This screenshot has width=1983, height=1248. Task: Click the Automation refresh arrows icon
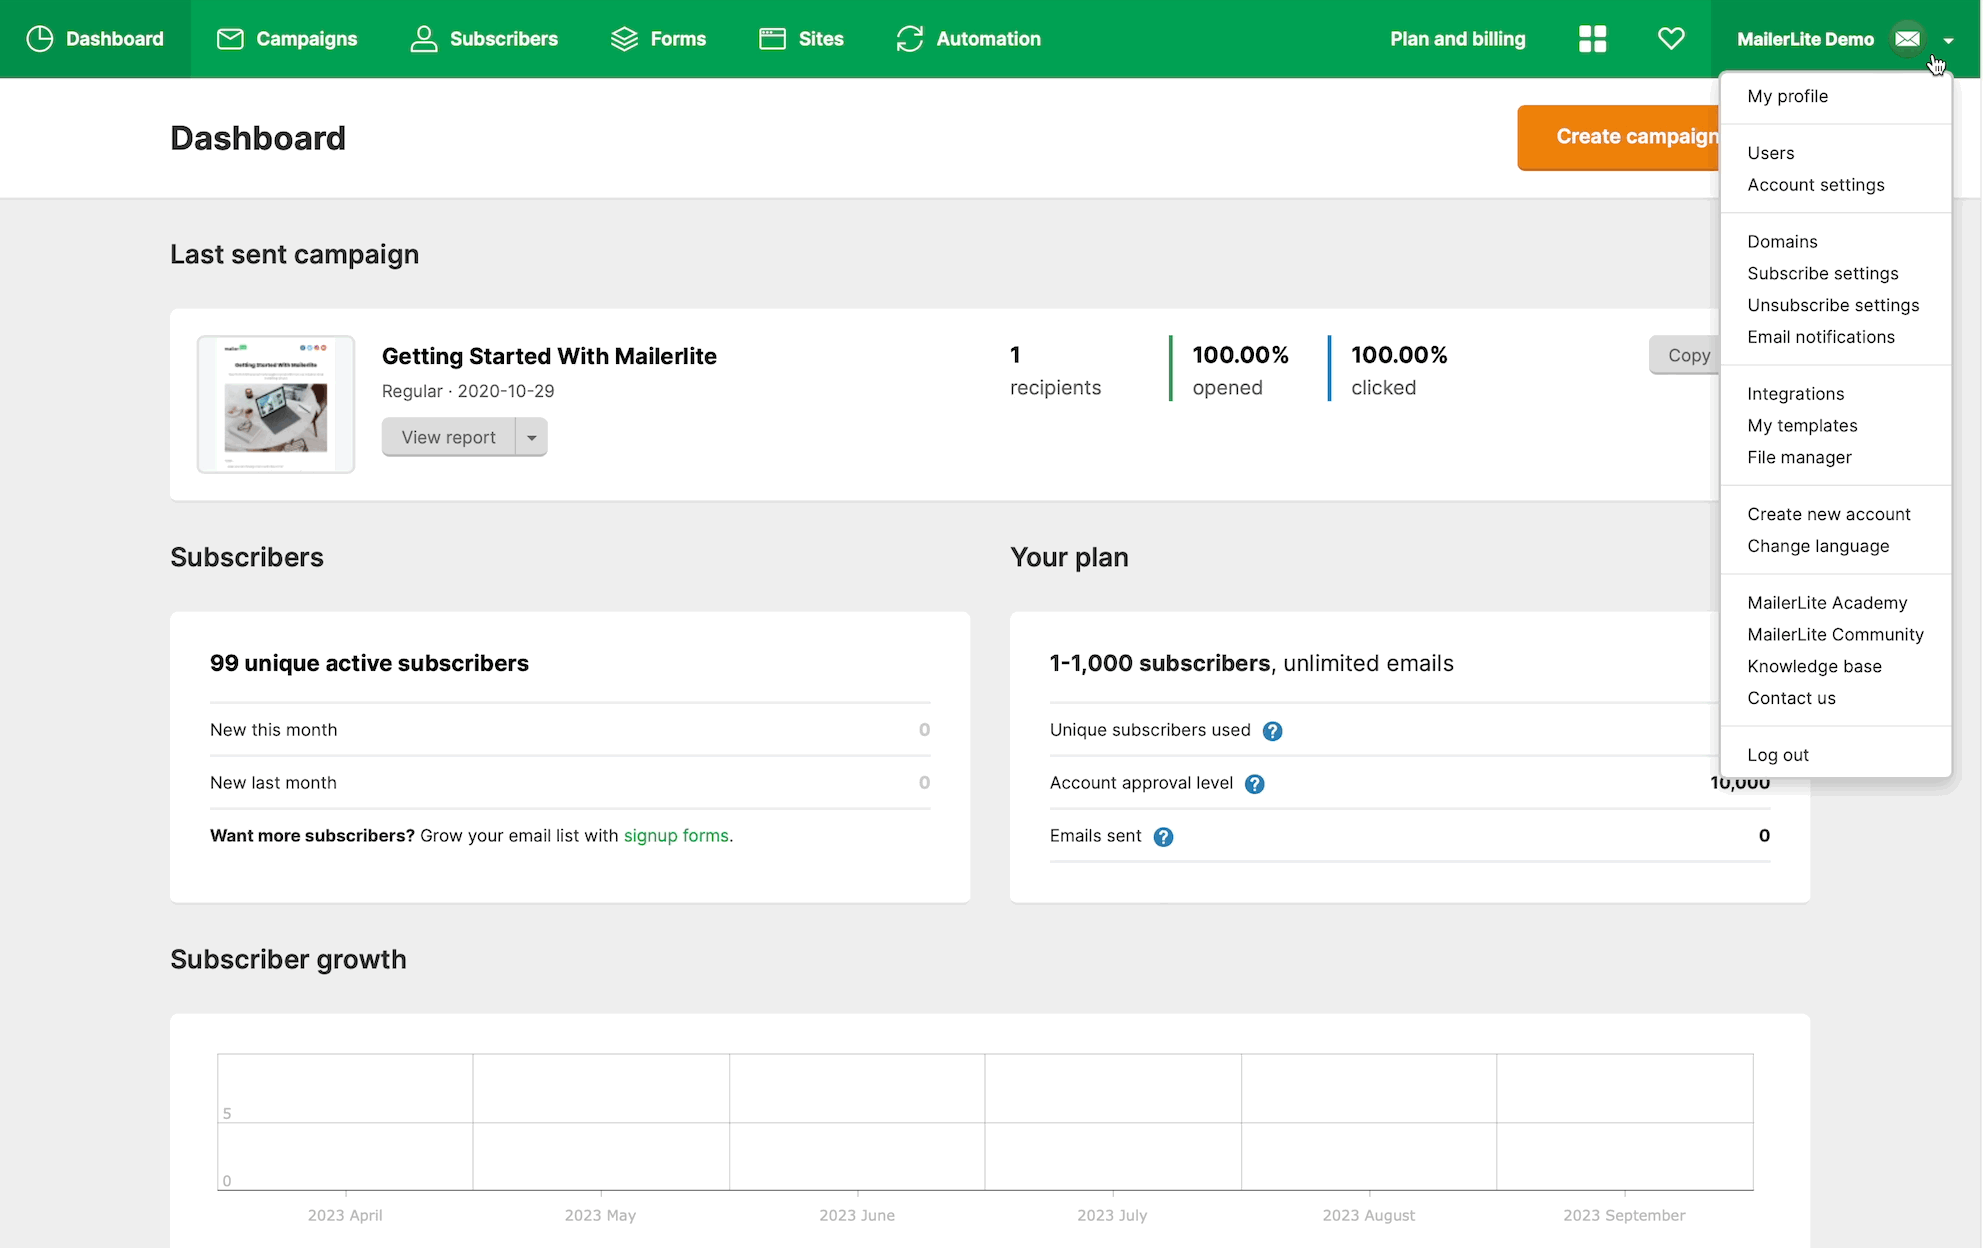[x=910, y=39]
